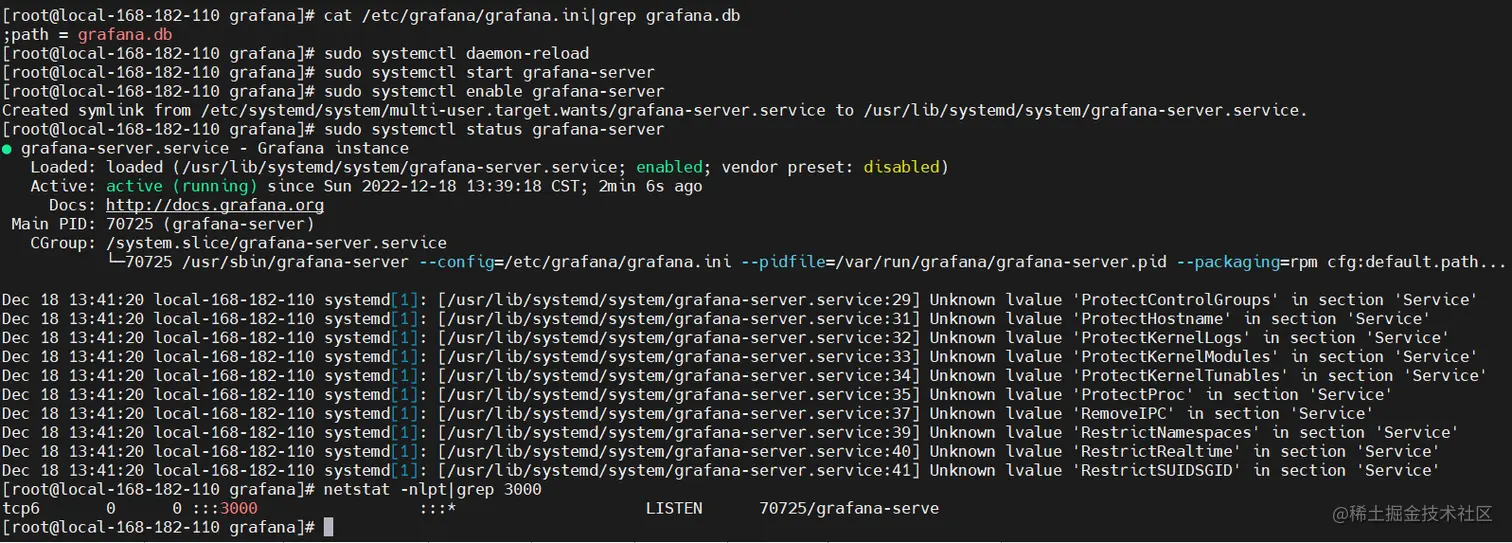Select the 'RestrictSUIDSGID' lvalue text

(x=1157, y=471)
